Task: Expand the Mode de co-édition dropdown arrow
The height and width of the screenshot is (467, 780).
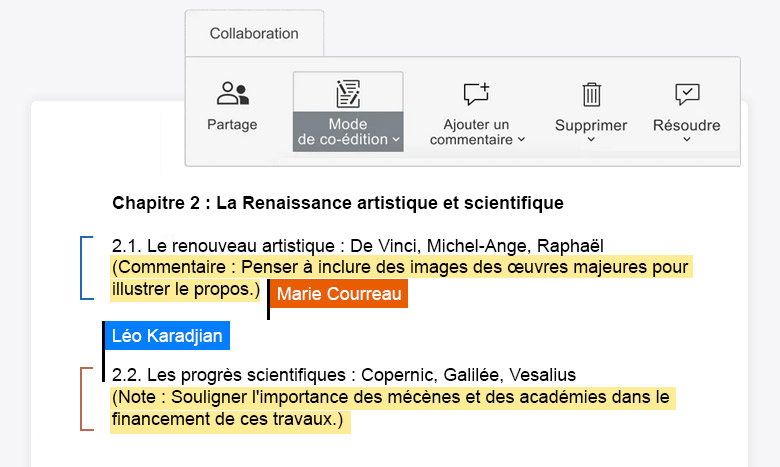Action: point(396,140)
